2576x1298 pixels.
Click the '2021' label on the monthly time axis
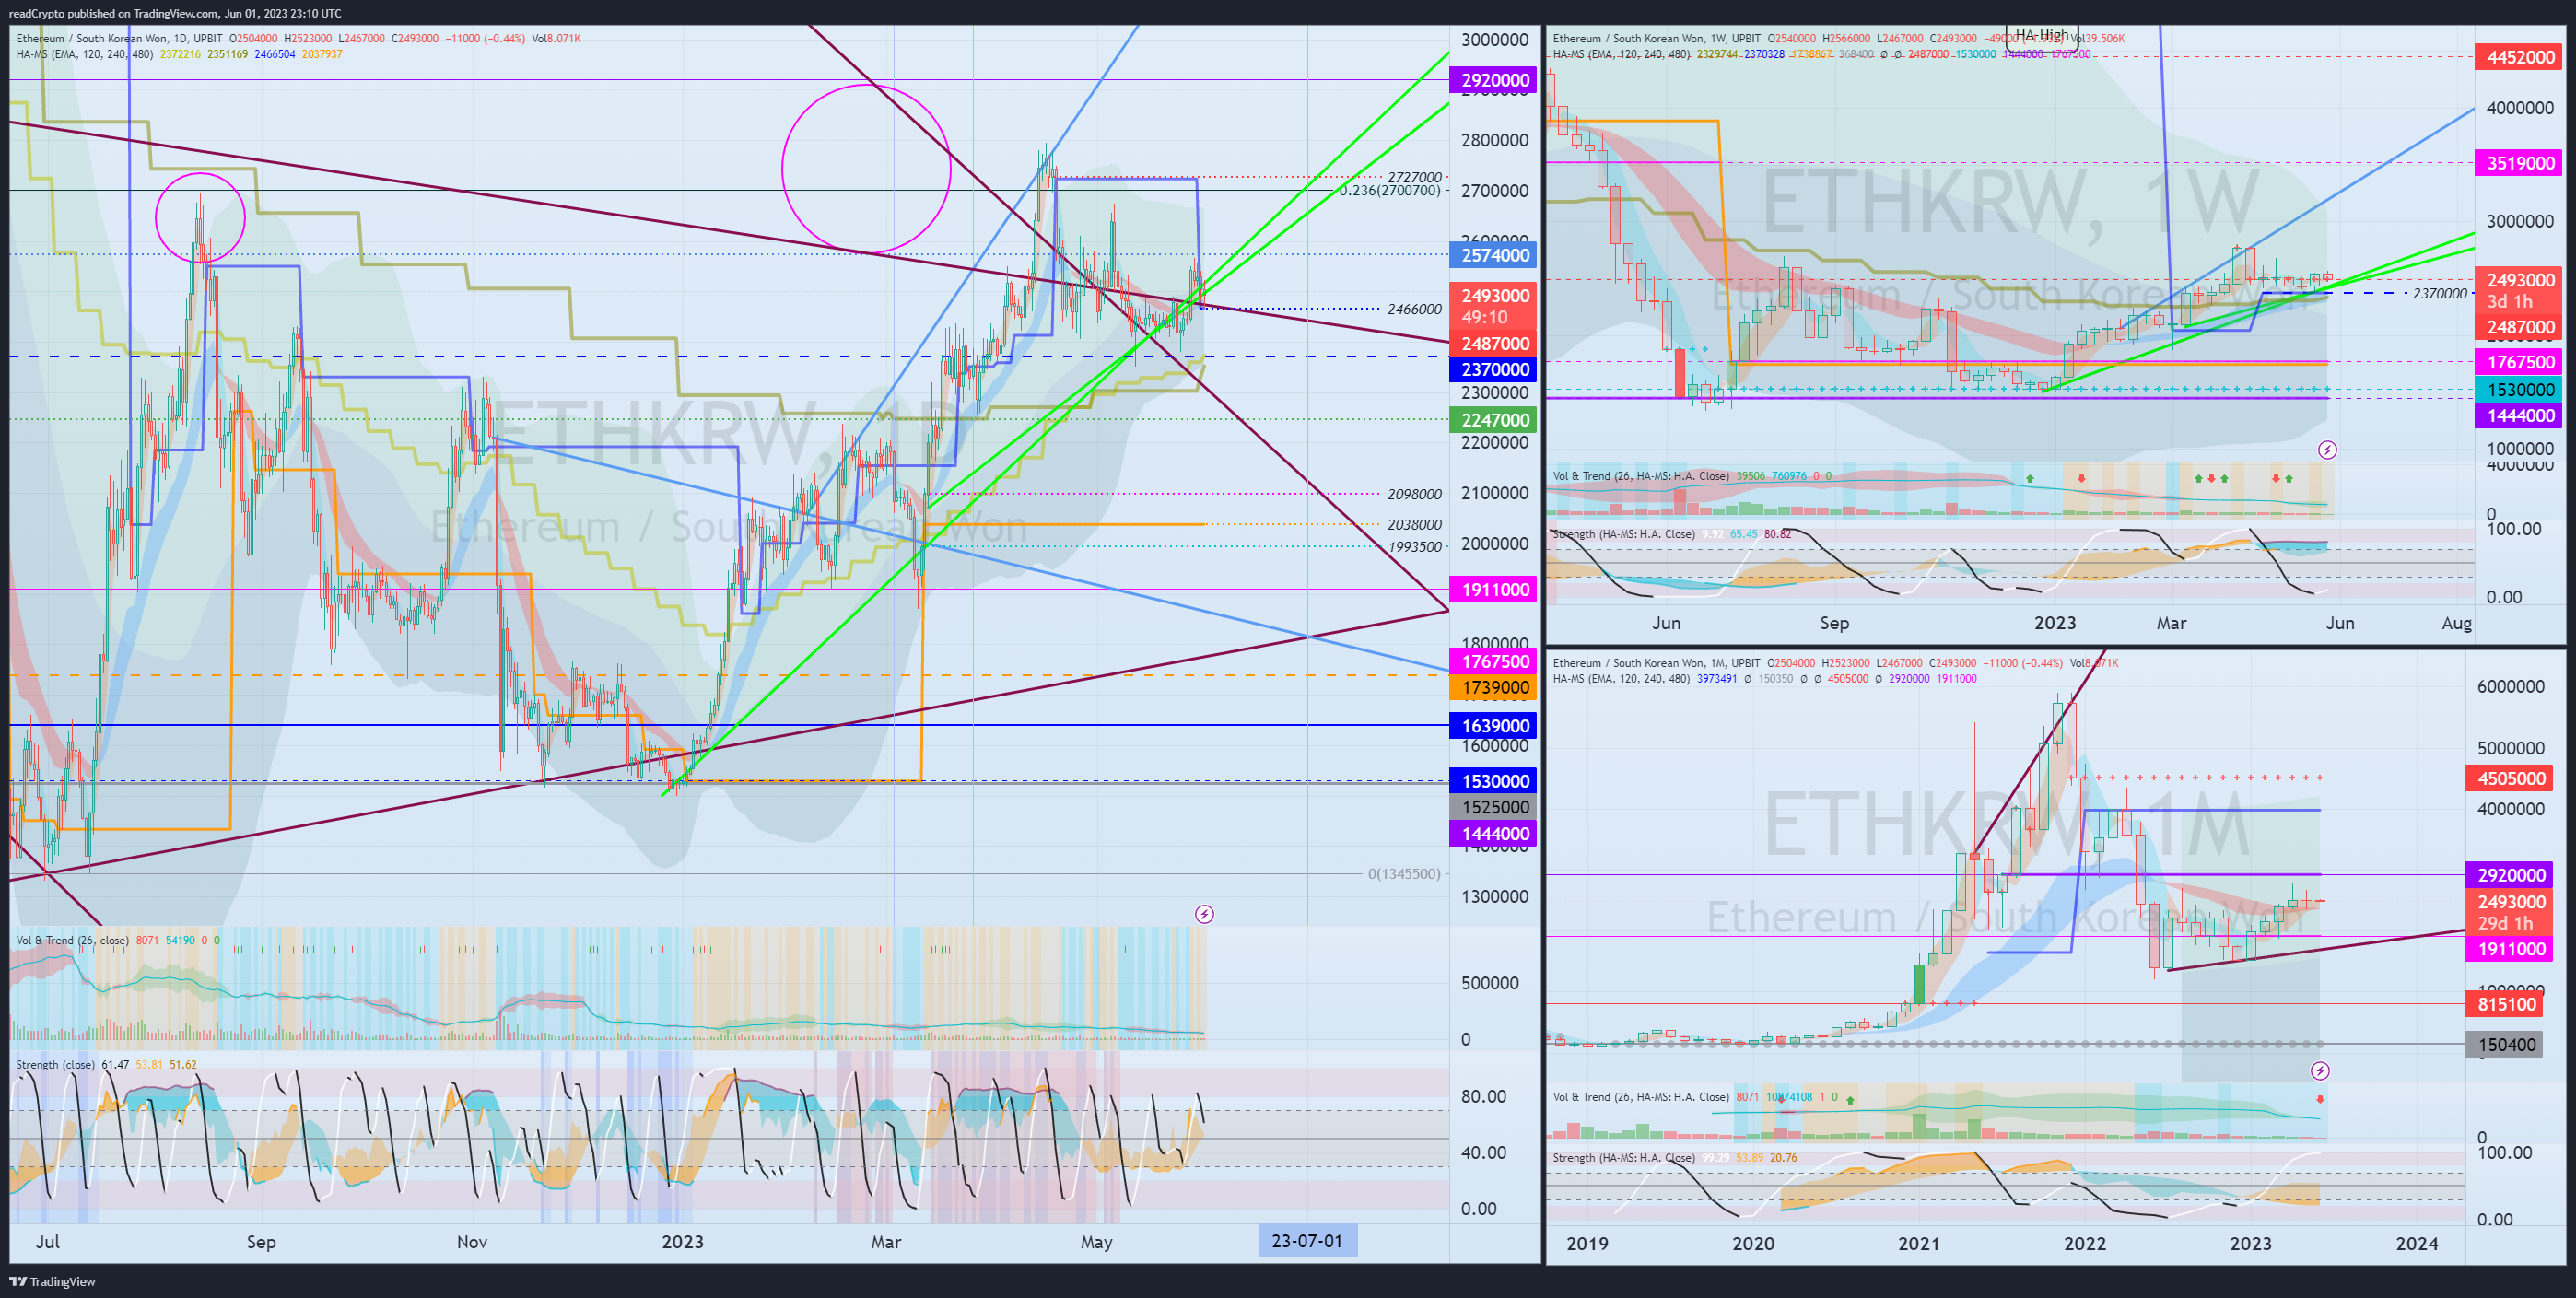[1918, 1244]
